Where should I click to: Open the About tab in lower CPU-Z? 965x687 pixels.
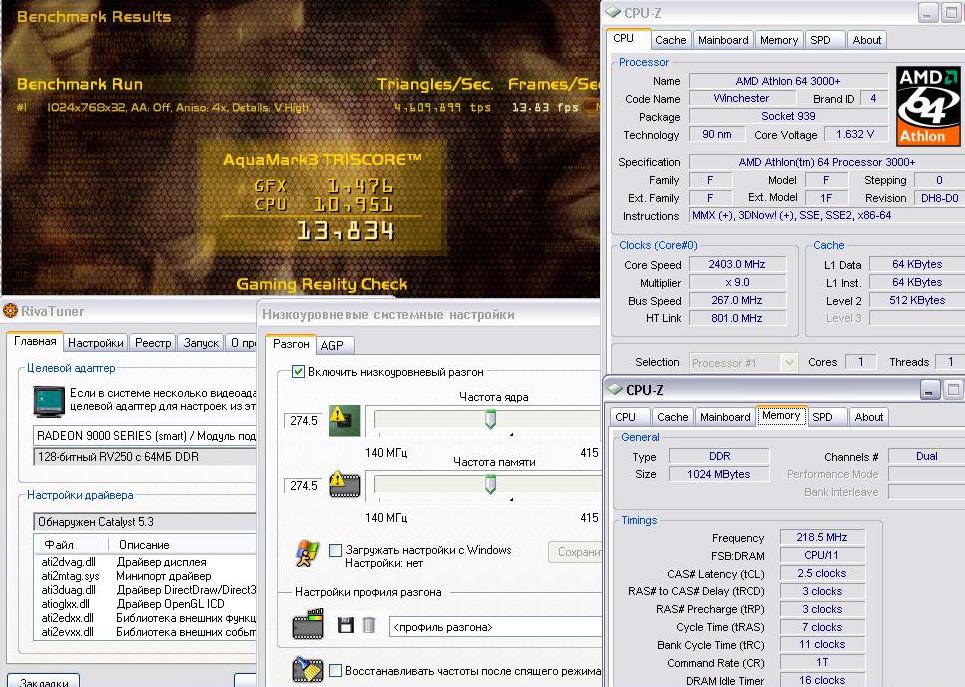868,417
